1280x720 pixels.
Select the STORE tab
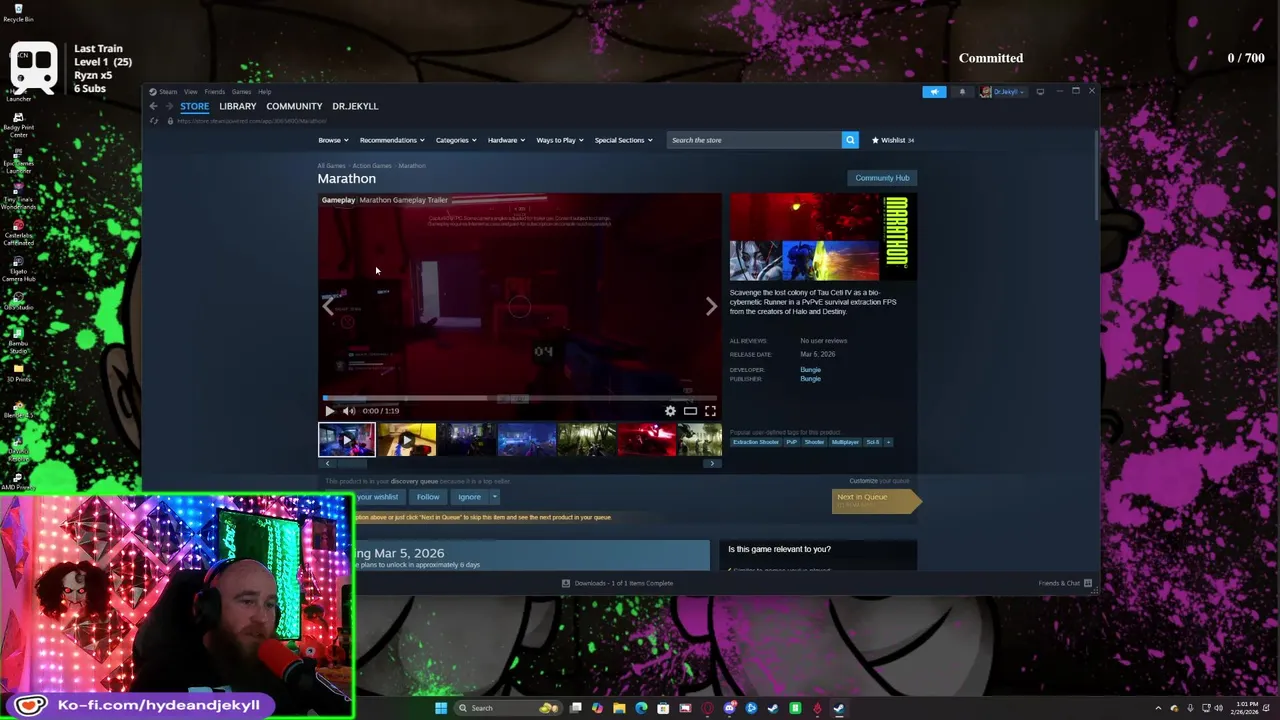click(x=194, y=106)
